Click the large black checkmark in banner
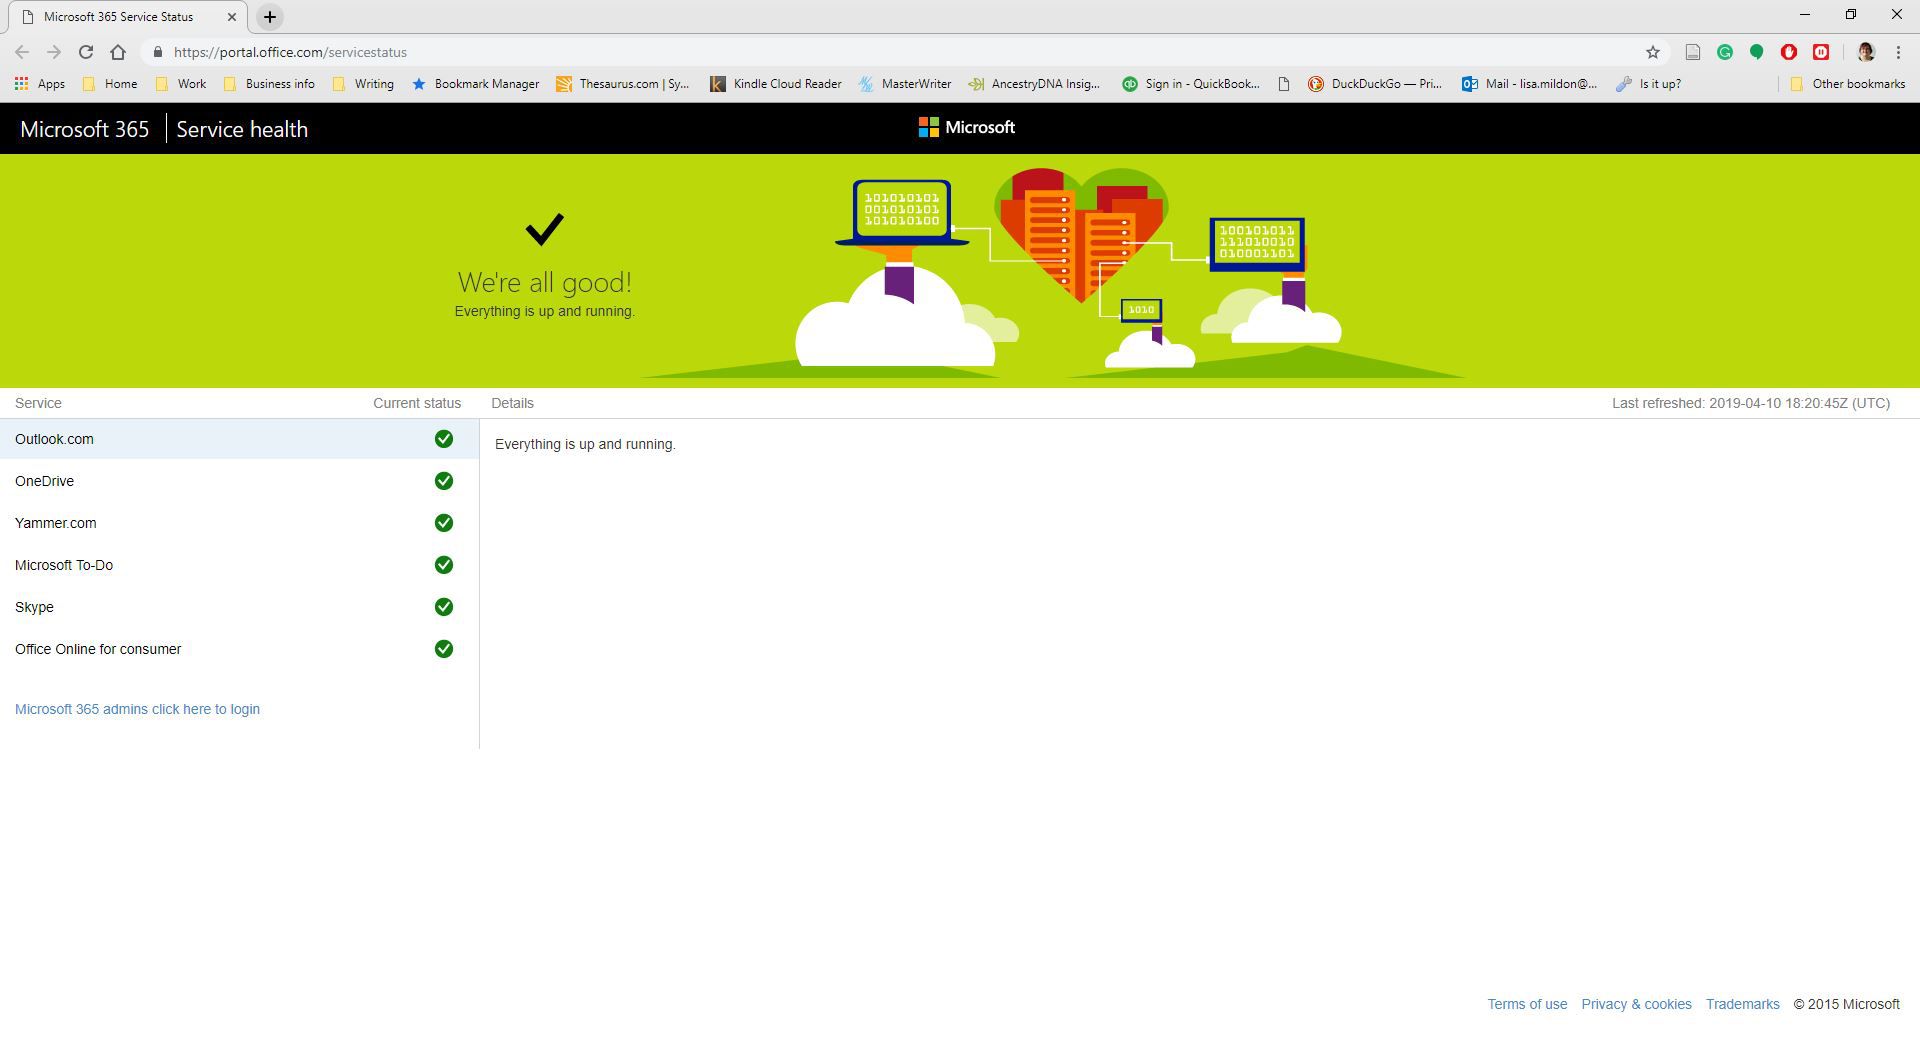Screen dimensions: 1920x1050 pos(545,229)
